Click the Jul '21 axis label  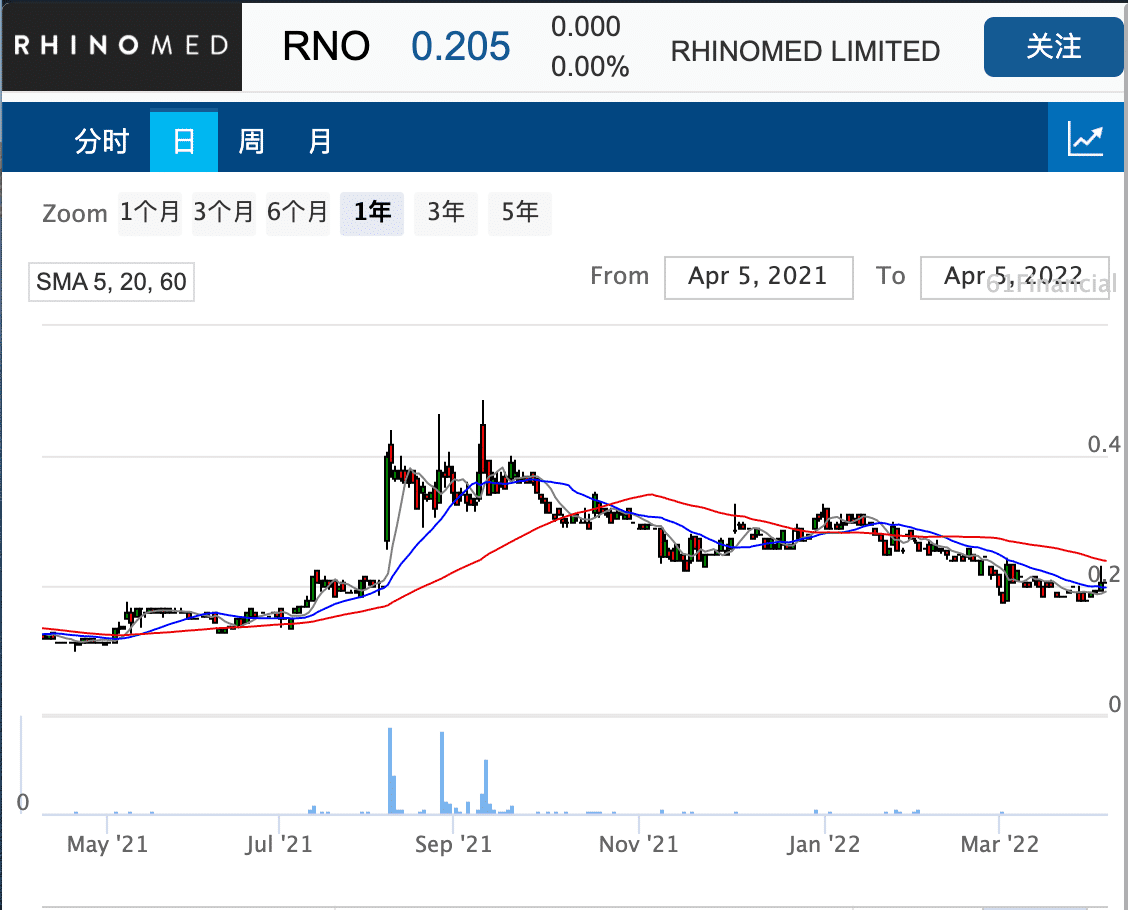279,844
